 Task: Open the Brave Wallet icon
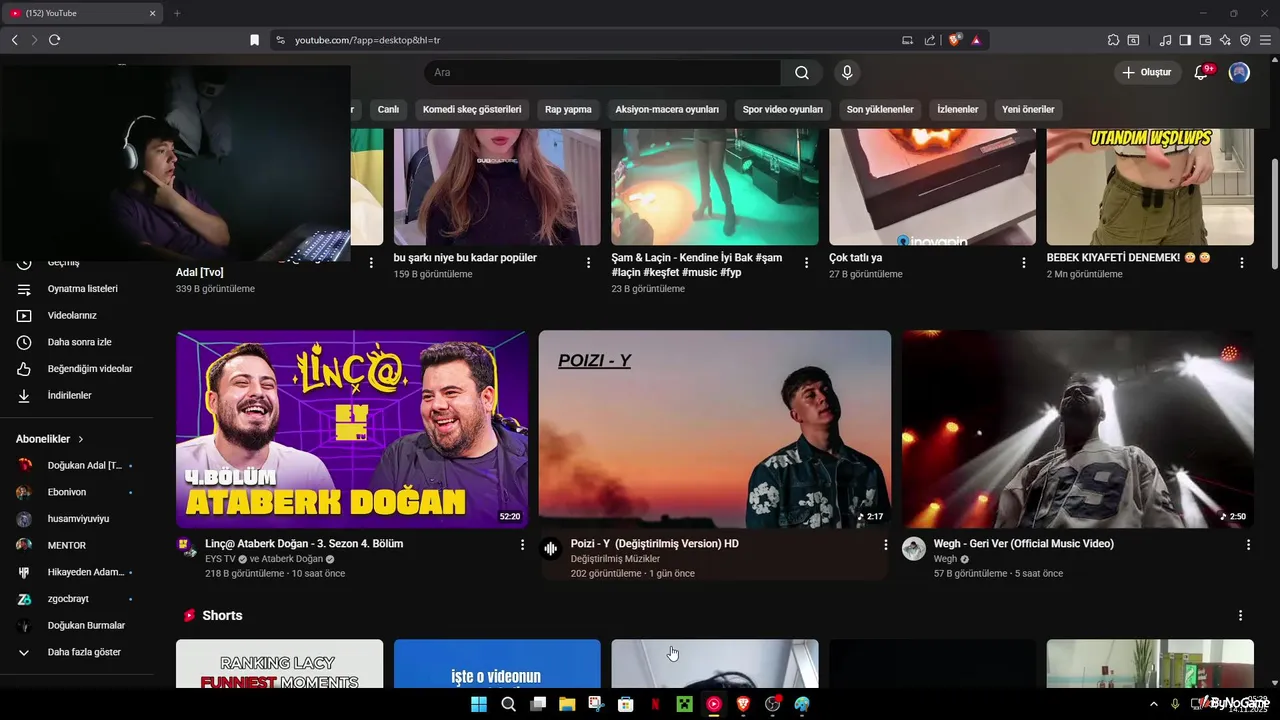[x=1205, y=40]
